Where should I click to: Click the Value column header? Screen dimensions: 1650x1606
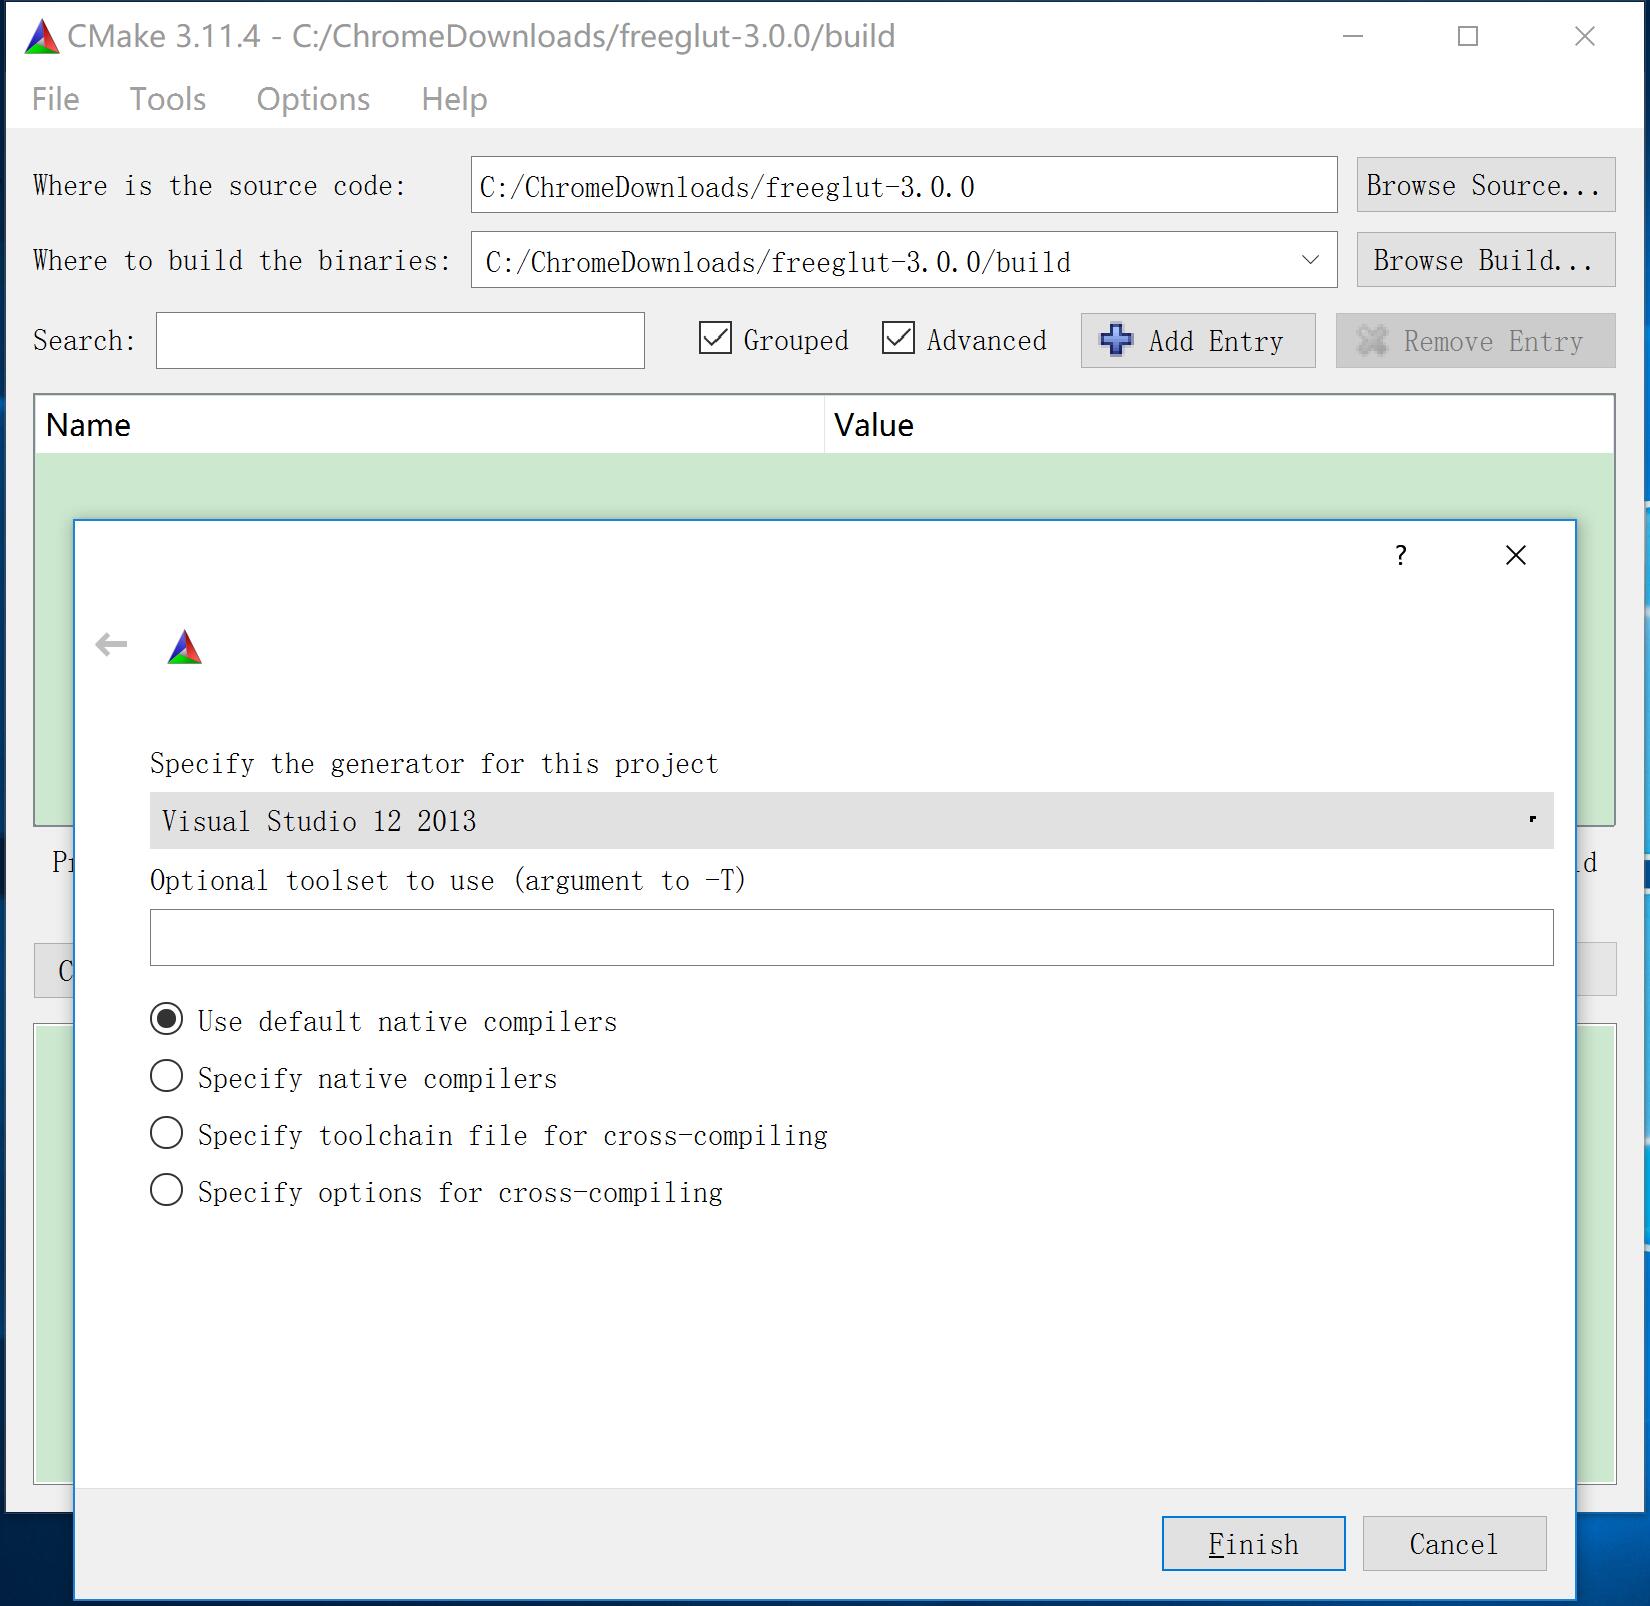[x=1219, y=425]
